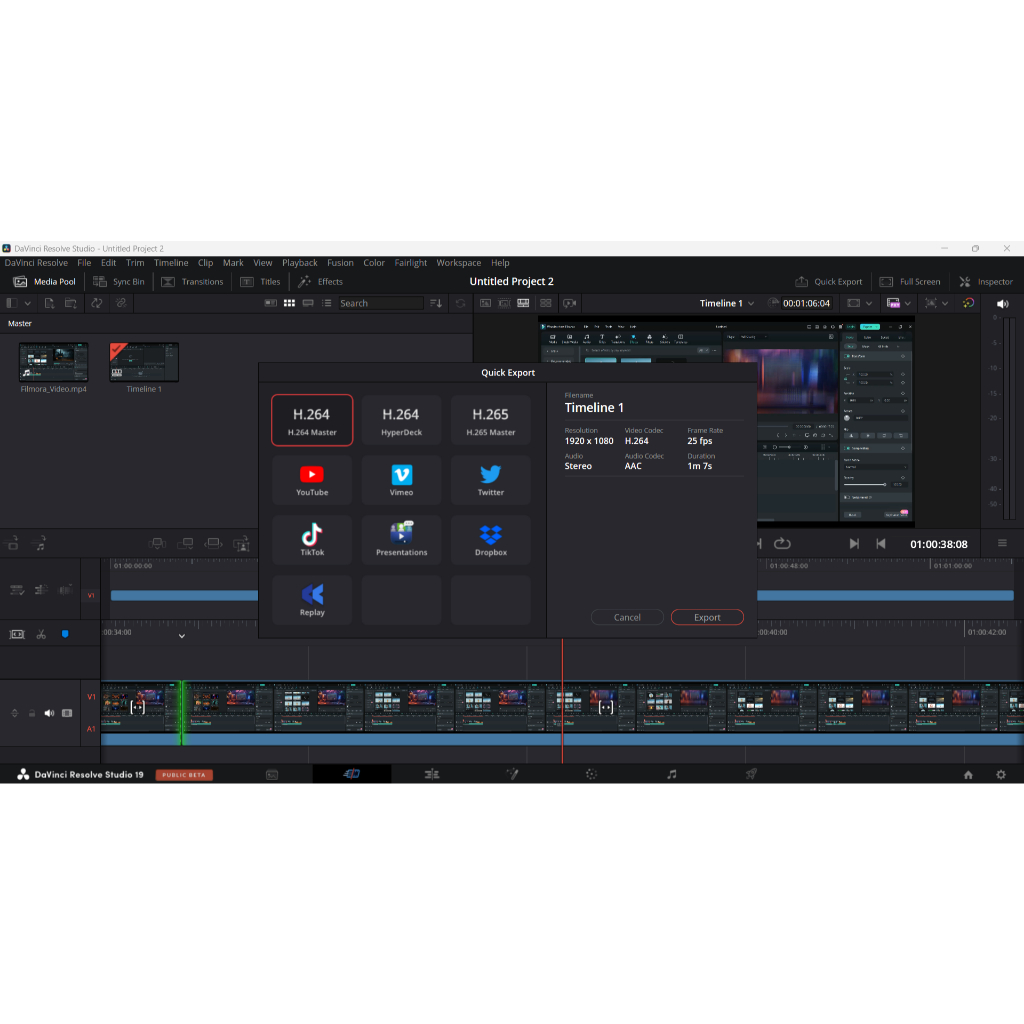This screenshot has height=1024, width=1024.
Task: Select the Presentations export preset
Action: [401, 540]
